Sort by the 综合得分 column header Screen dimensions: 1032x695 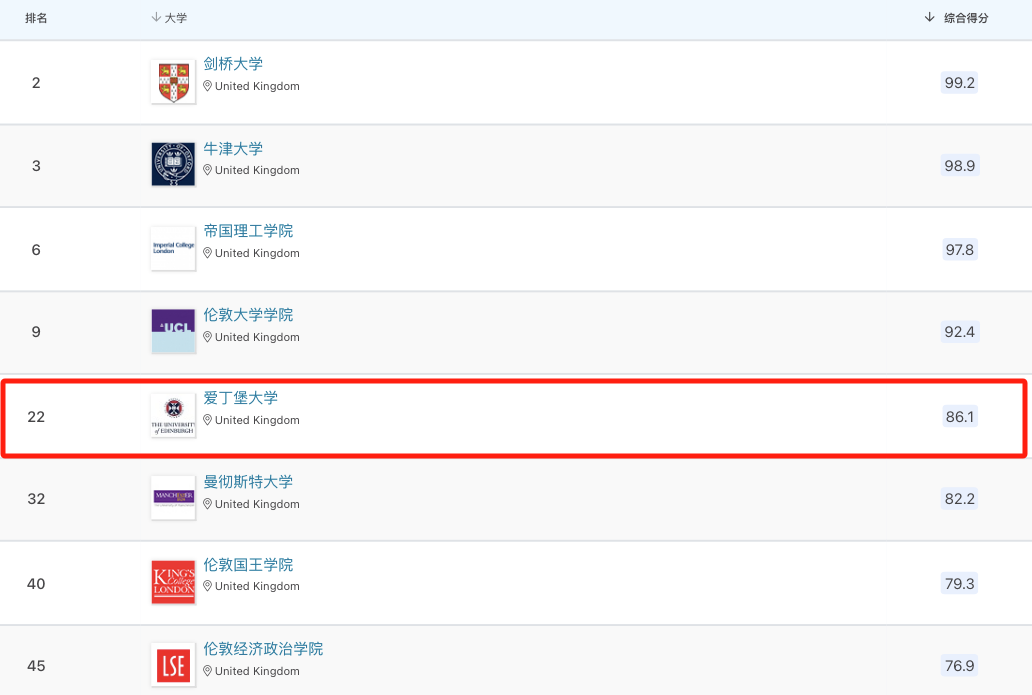(956, 18)
